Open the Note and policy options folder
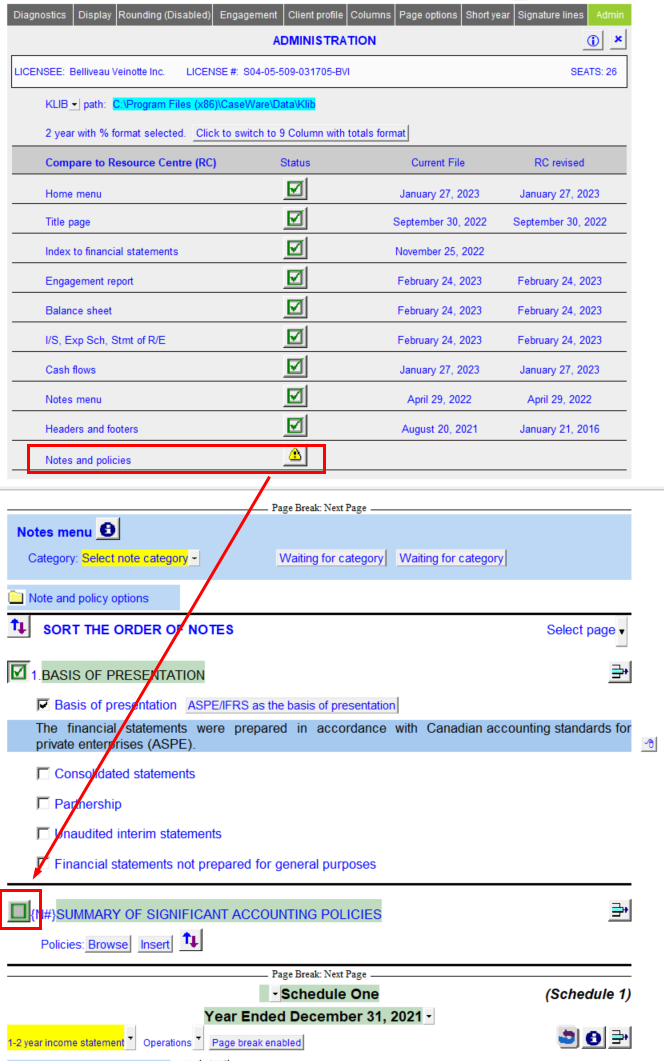The height and width of the screenshot is (1061, 664). (16, 598)
